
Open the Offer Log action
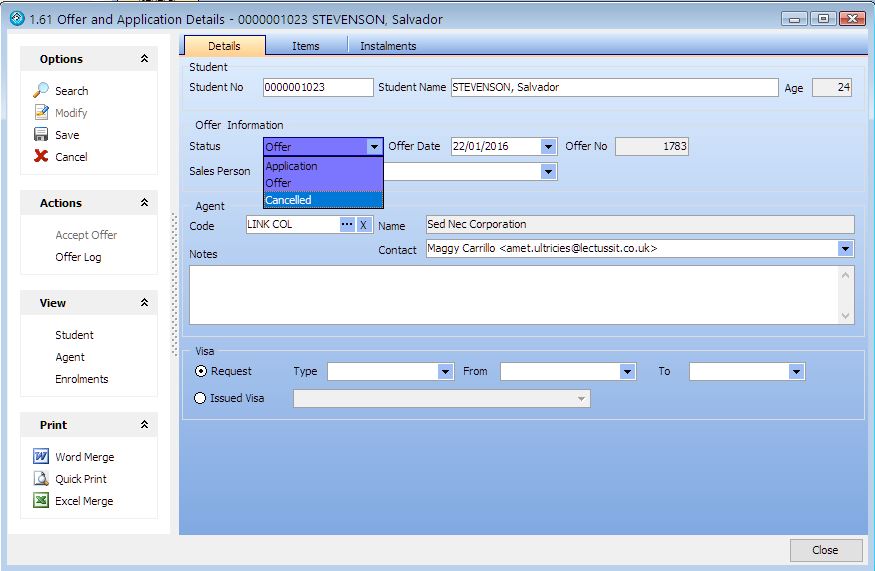pos(78,257)
